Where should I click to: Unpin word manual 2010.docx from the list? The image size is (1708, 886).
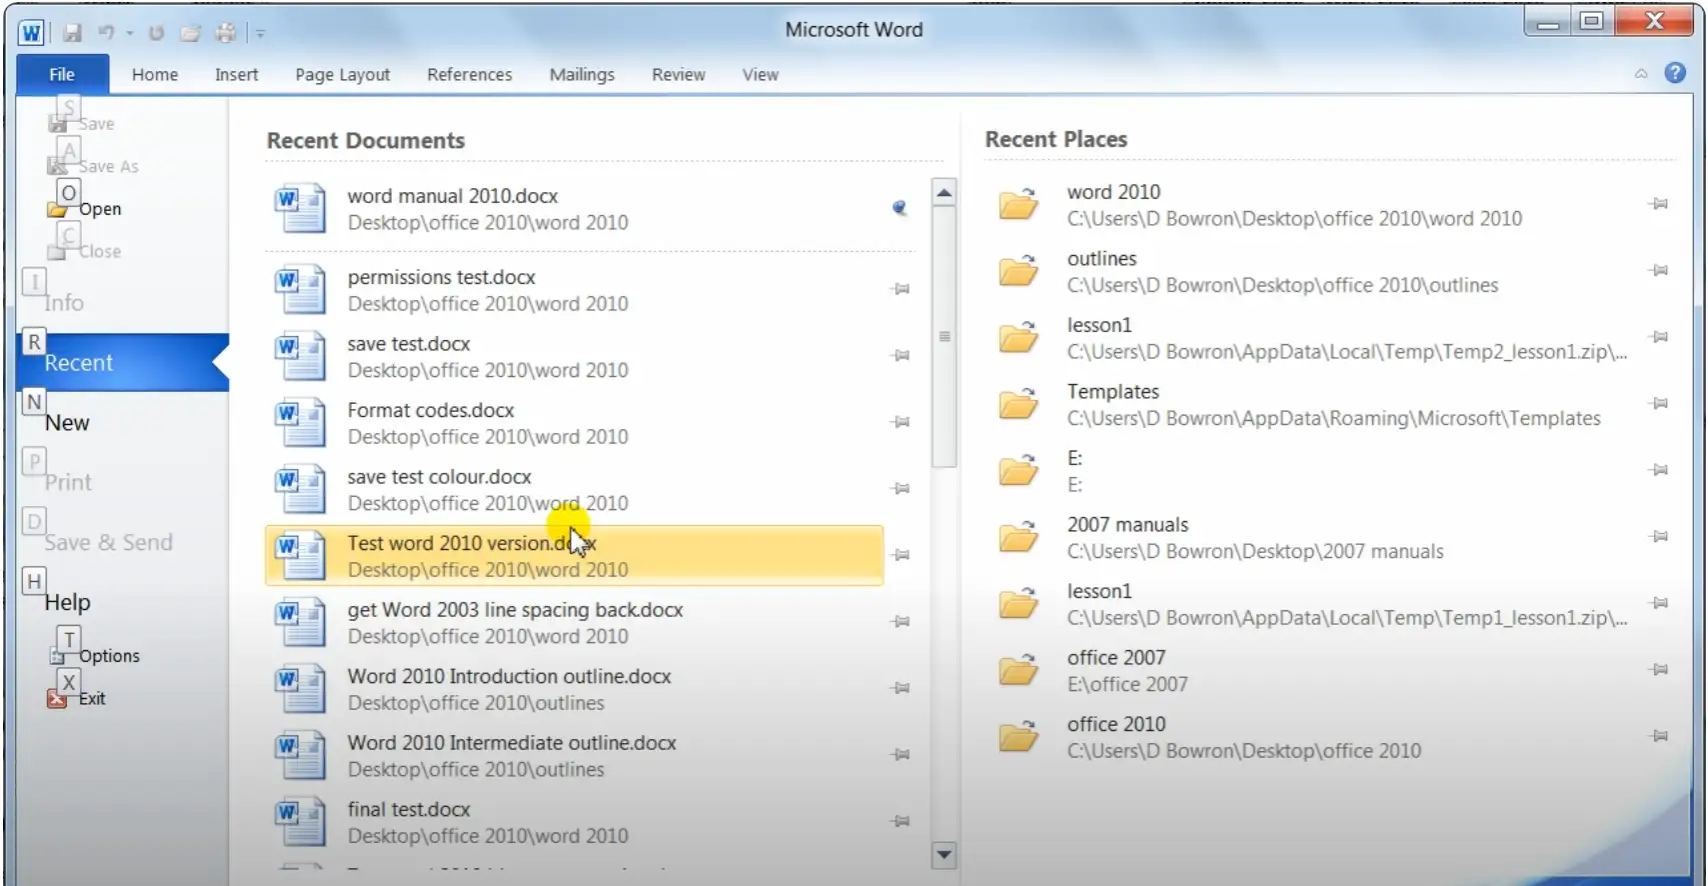pos(900,208)
